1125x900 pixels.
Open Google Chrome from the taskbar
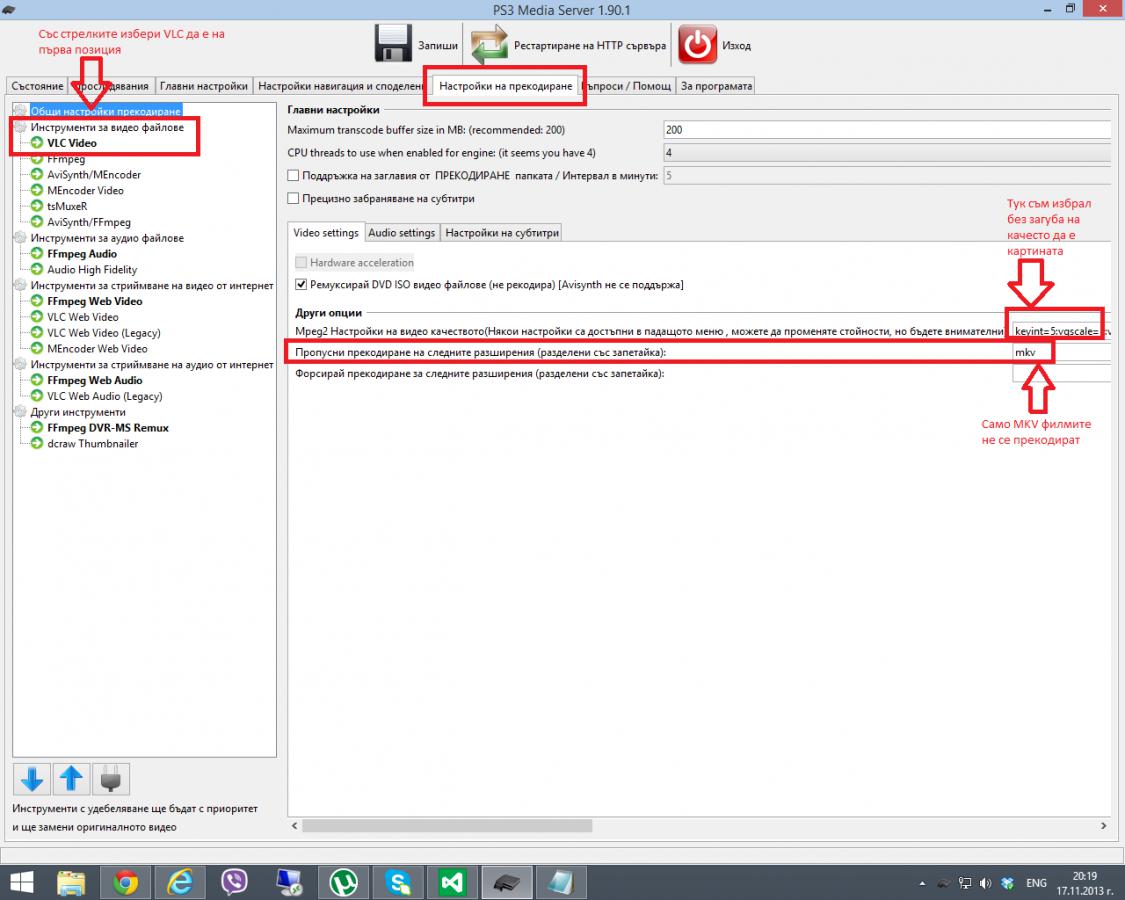(x=124, y=882)
